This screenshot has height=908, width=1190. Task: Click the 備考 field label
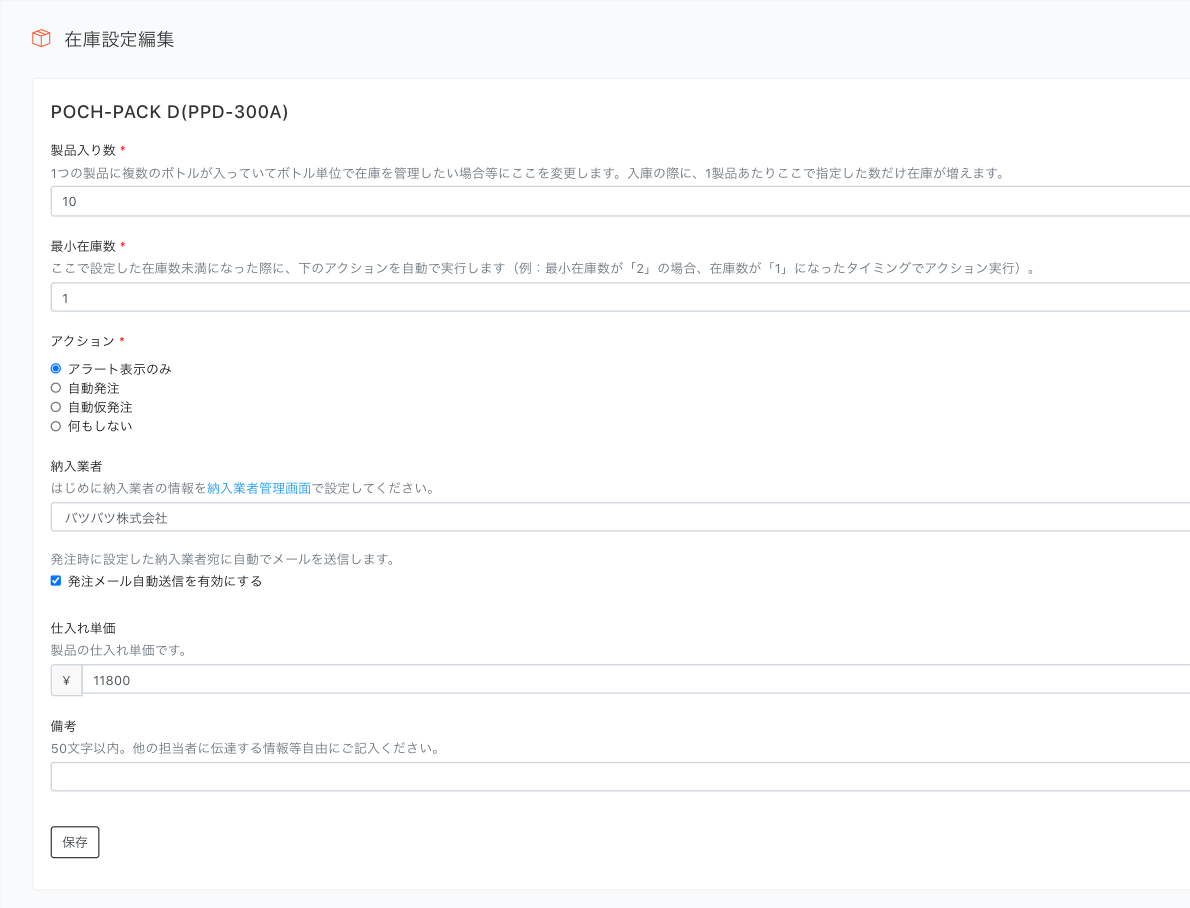click(64, 726)
